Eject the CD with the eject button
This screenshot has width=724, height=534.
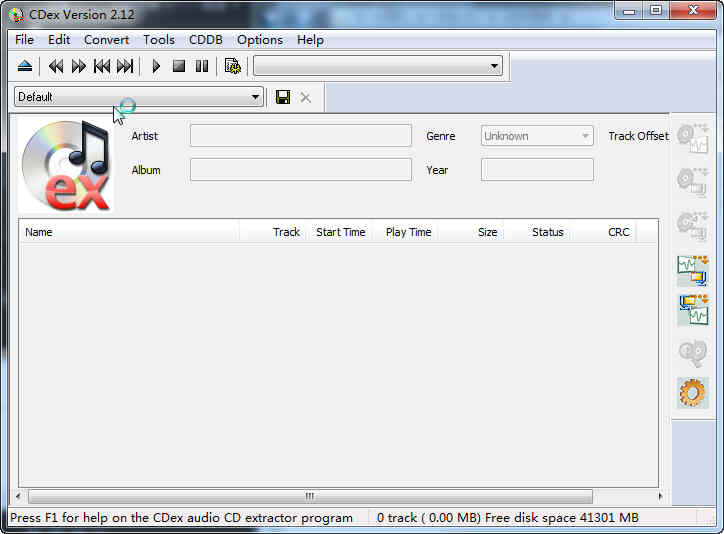pyautogui.click(x=25, y=66)
